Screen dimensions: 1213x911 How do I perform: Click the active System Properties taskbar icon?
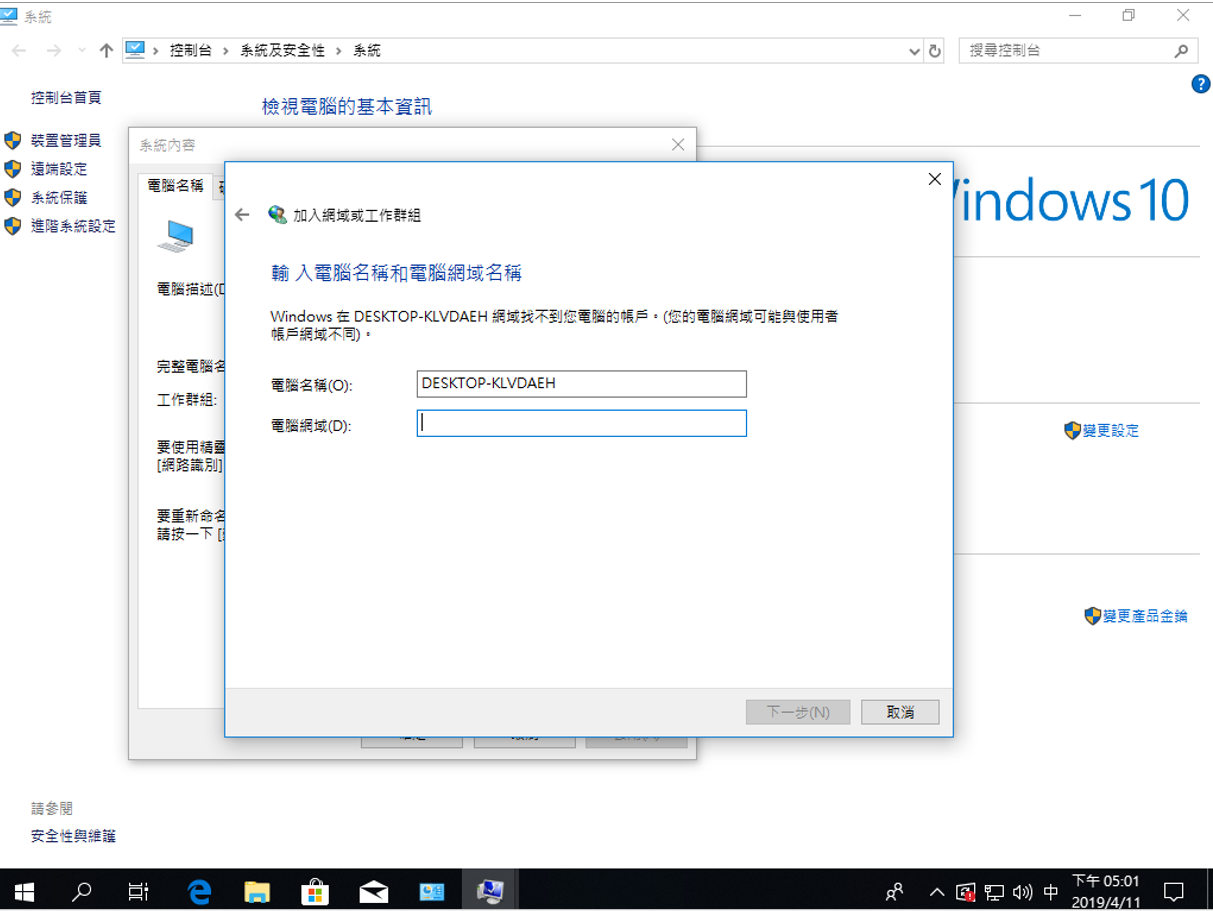490,890
